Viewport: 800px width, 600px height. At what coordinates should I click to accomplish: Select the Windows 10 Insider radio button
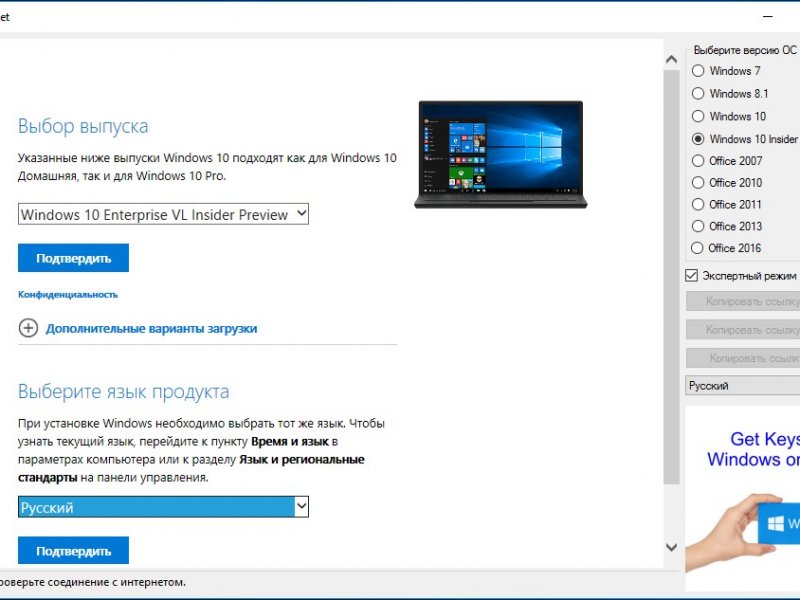click(698, 139)
